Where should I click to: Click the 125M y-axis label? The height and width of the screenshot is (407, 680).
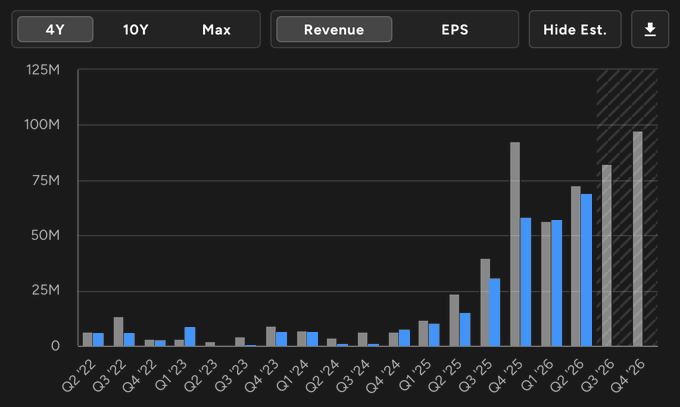coord(43,70)
